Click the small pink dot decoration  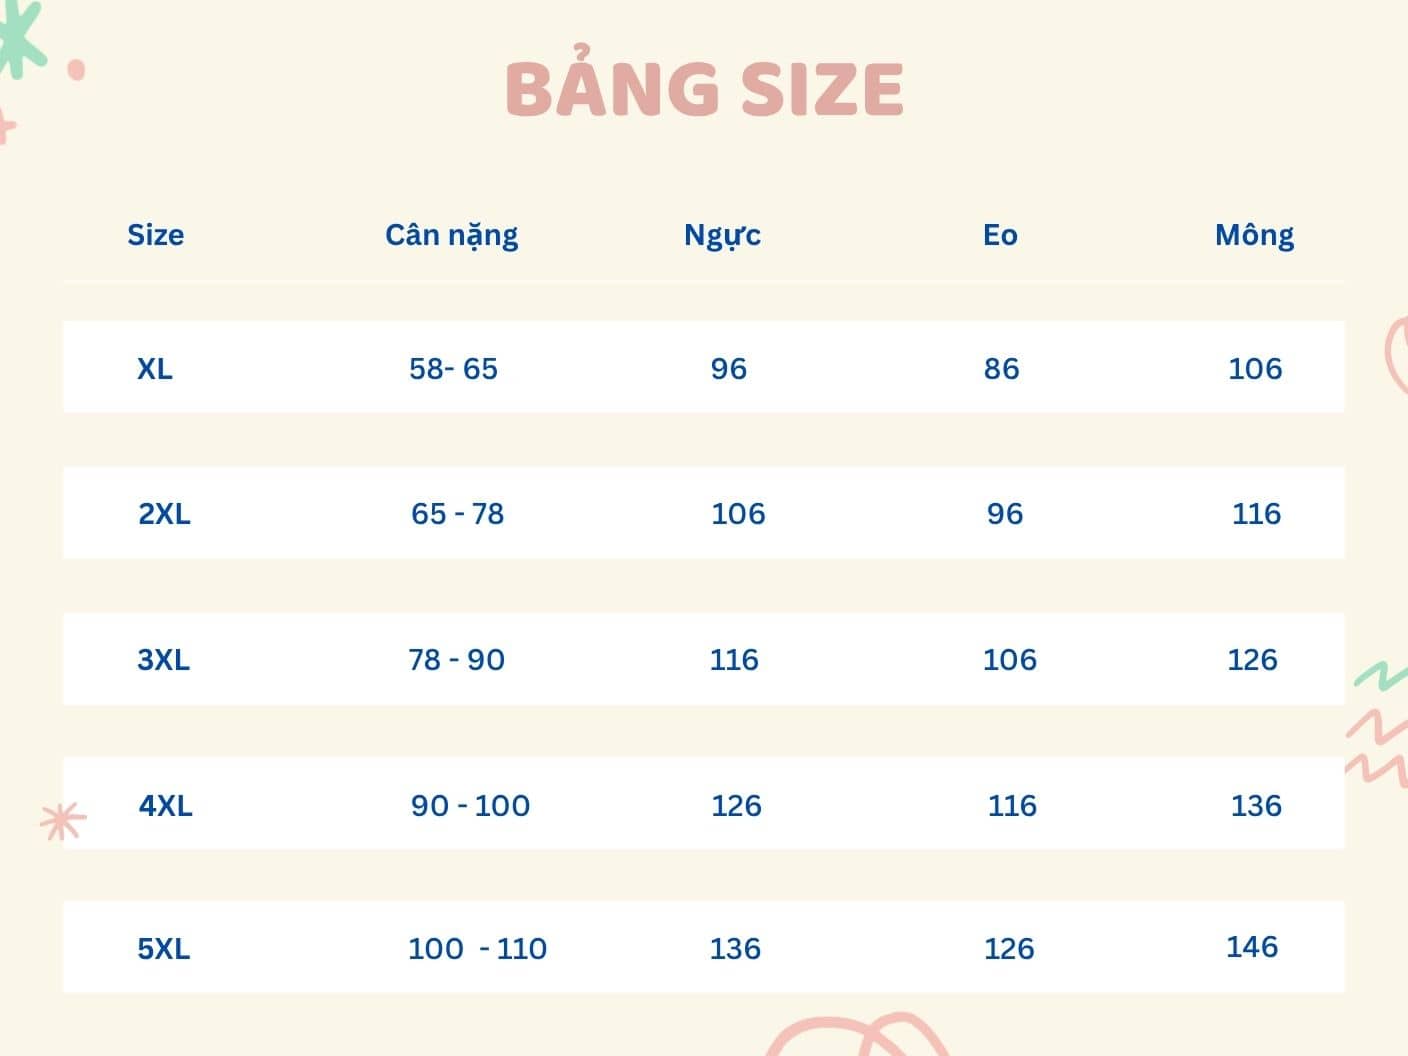click(x=76, y=70)
